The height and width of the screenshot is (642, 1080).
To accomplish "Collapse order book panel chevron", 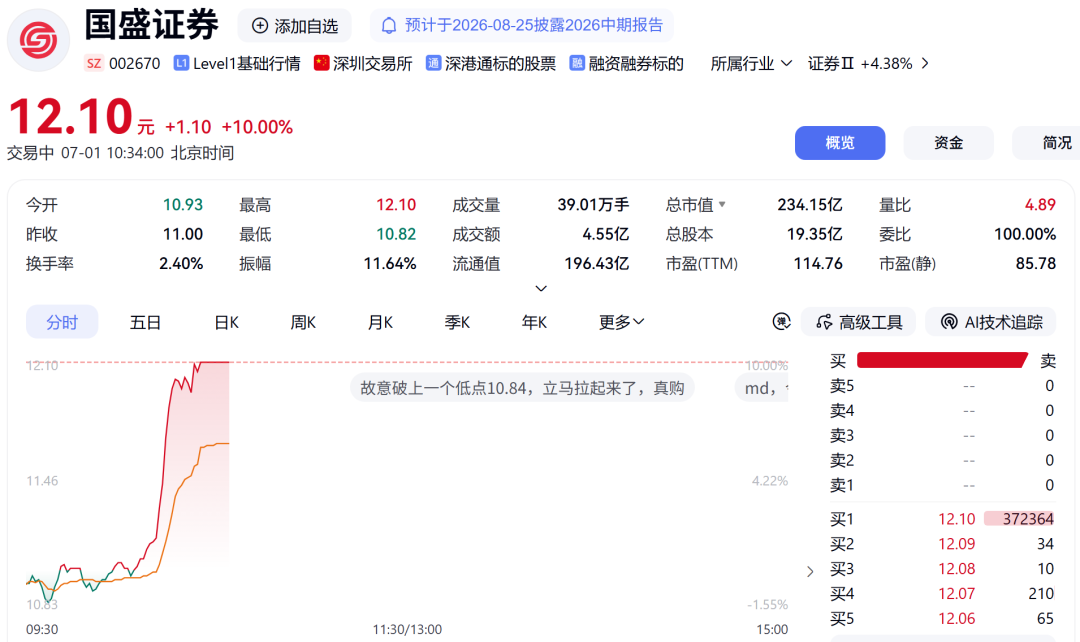I will (x=810, y=571).
